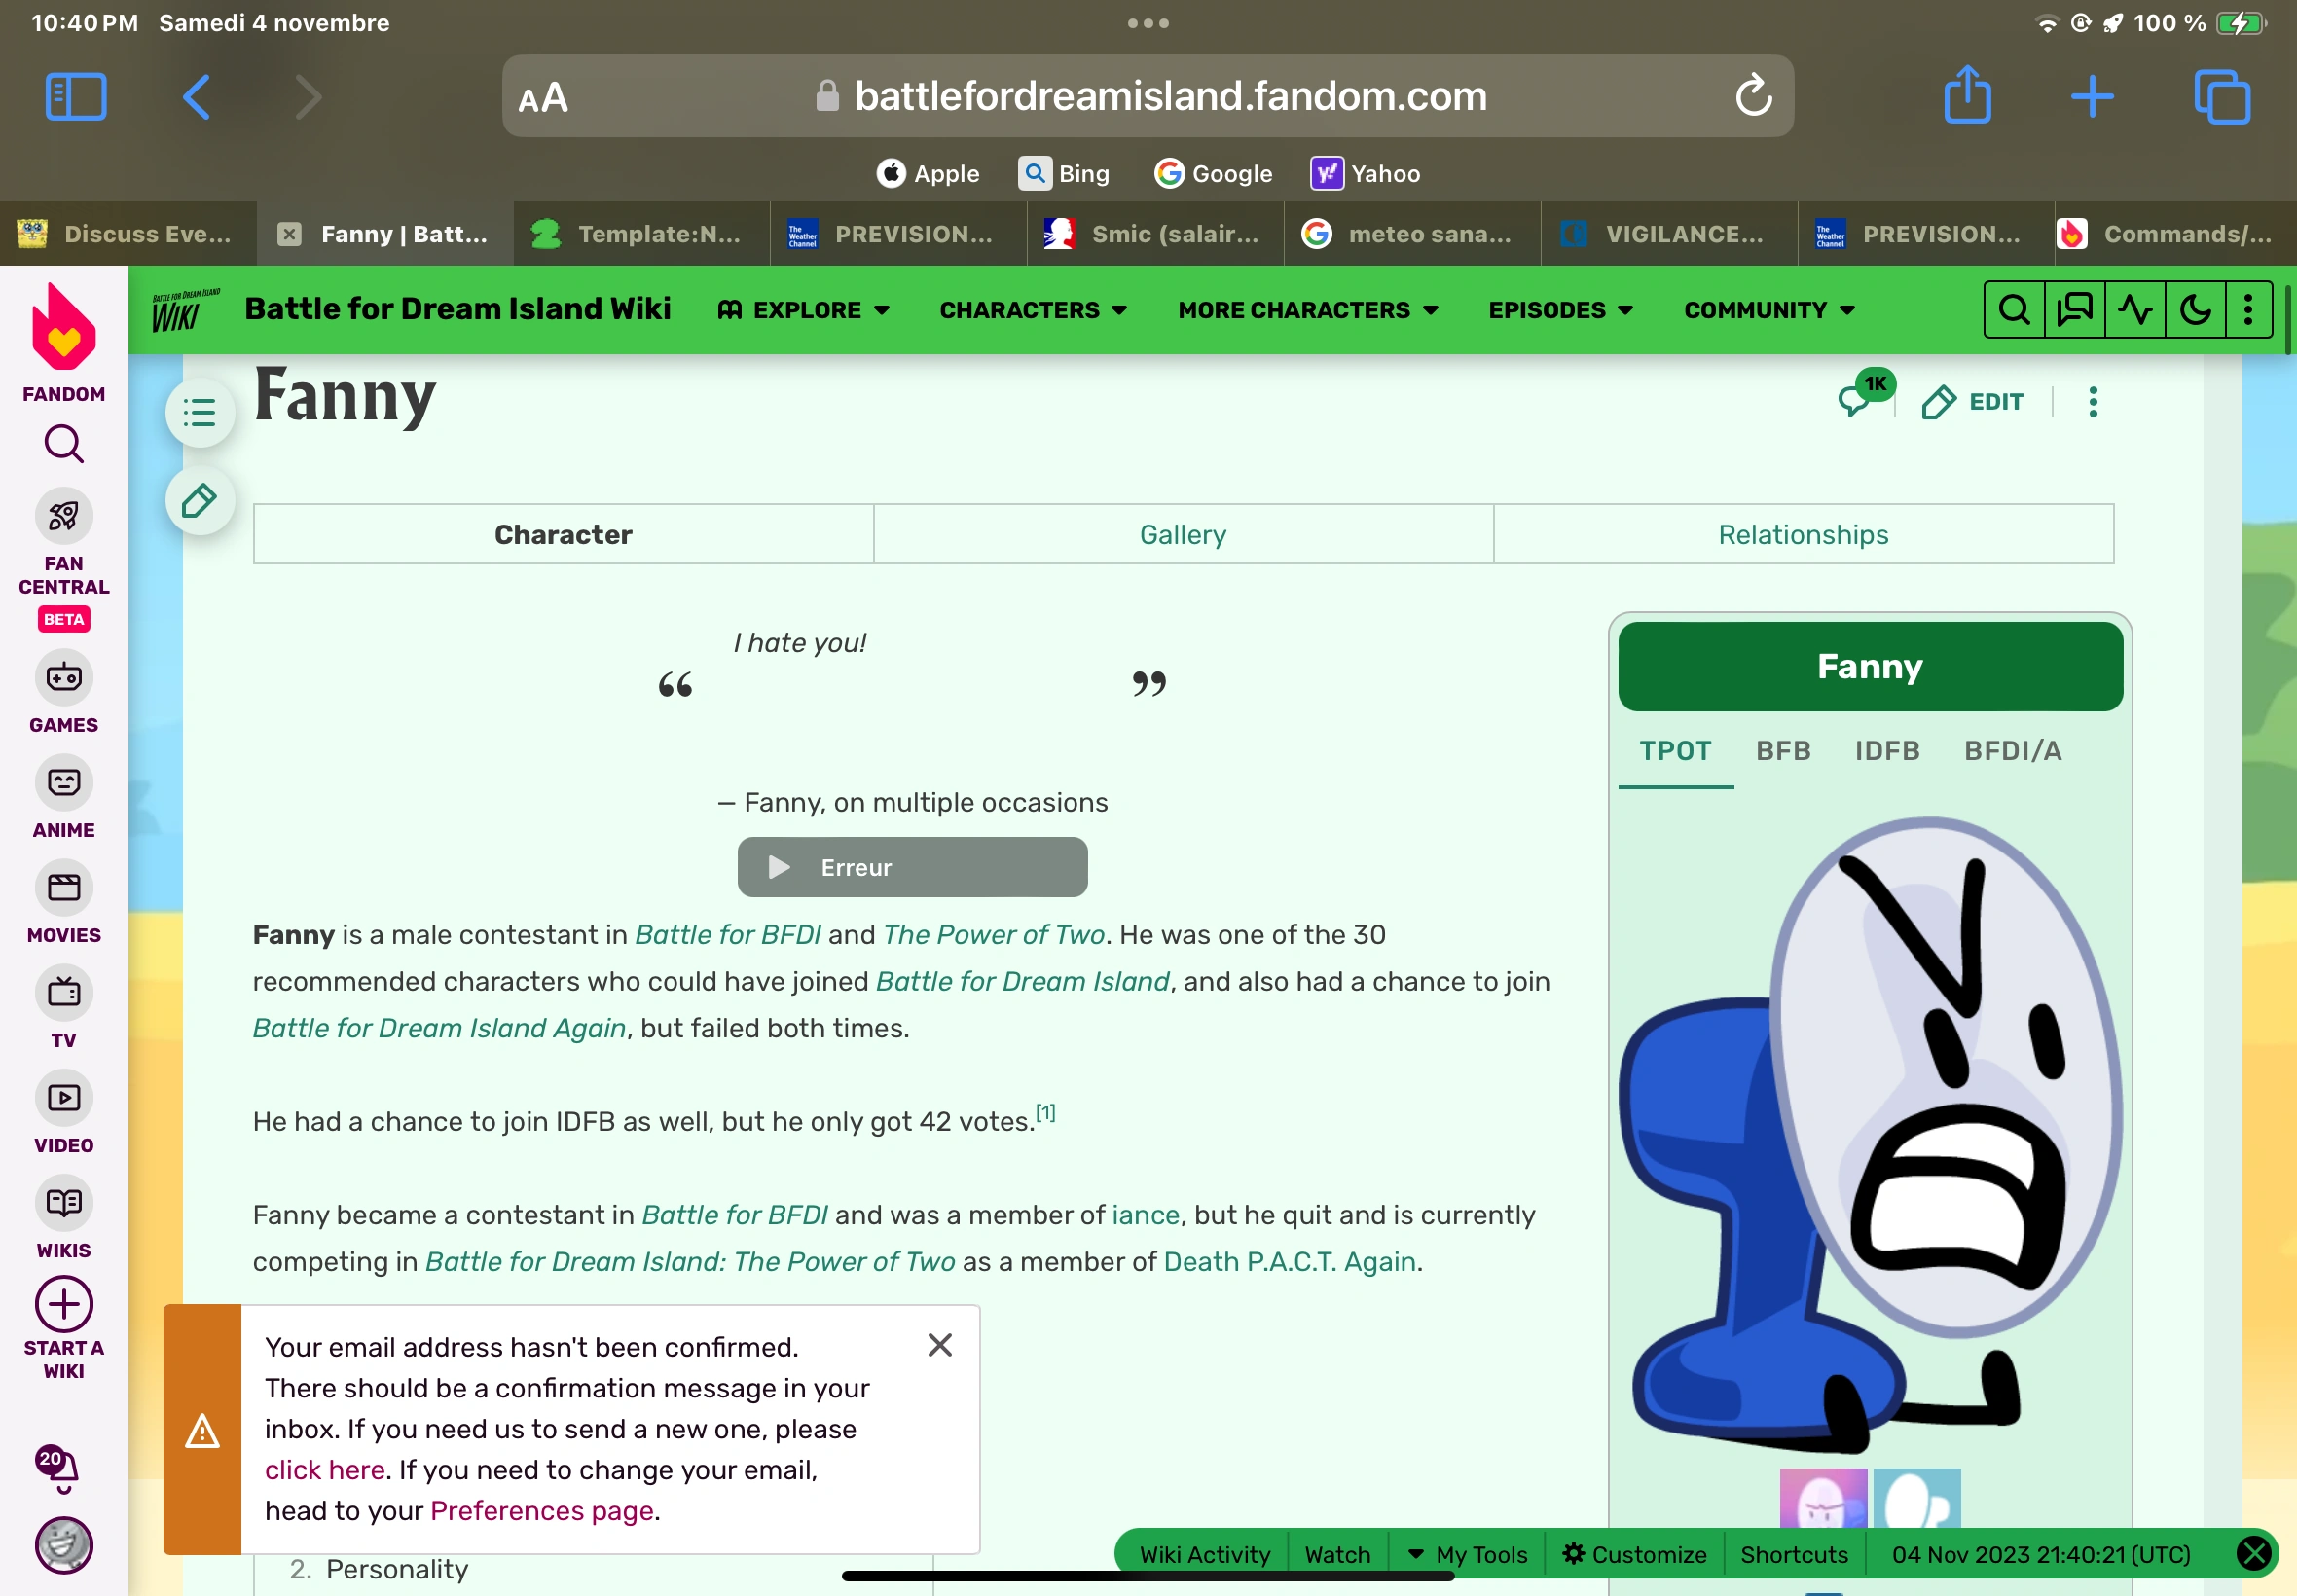The image size is (2297, 1596).
Task: Toggle dark theme moon icon
Action: tap(2194, 310)
